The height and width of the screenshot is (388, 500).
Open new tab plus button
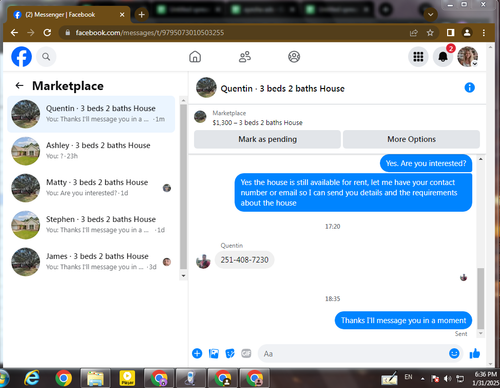point(141,15)
